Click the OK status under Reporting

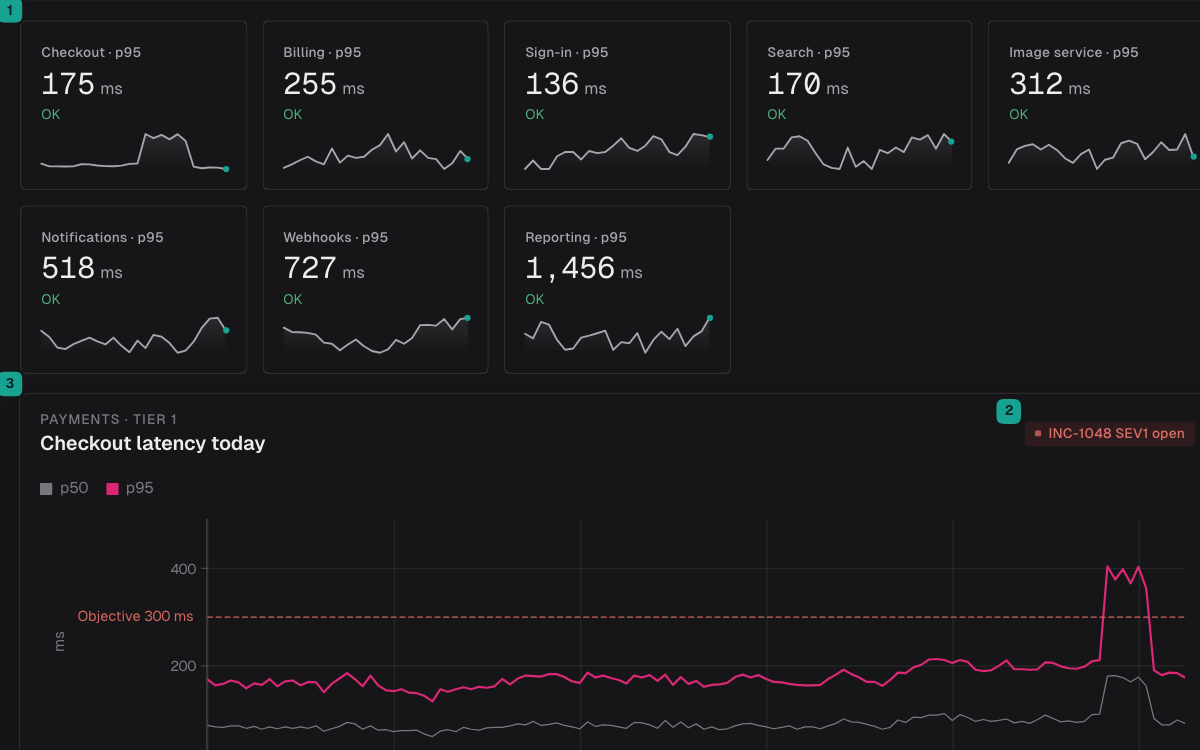pos(535,299)
